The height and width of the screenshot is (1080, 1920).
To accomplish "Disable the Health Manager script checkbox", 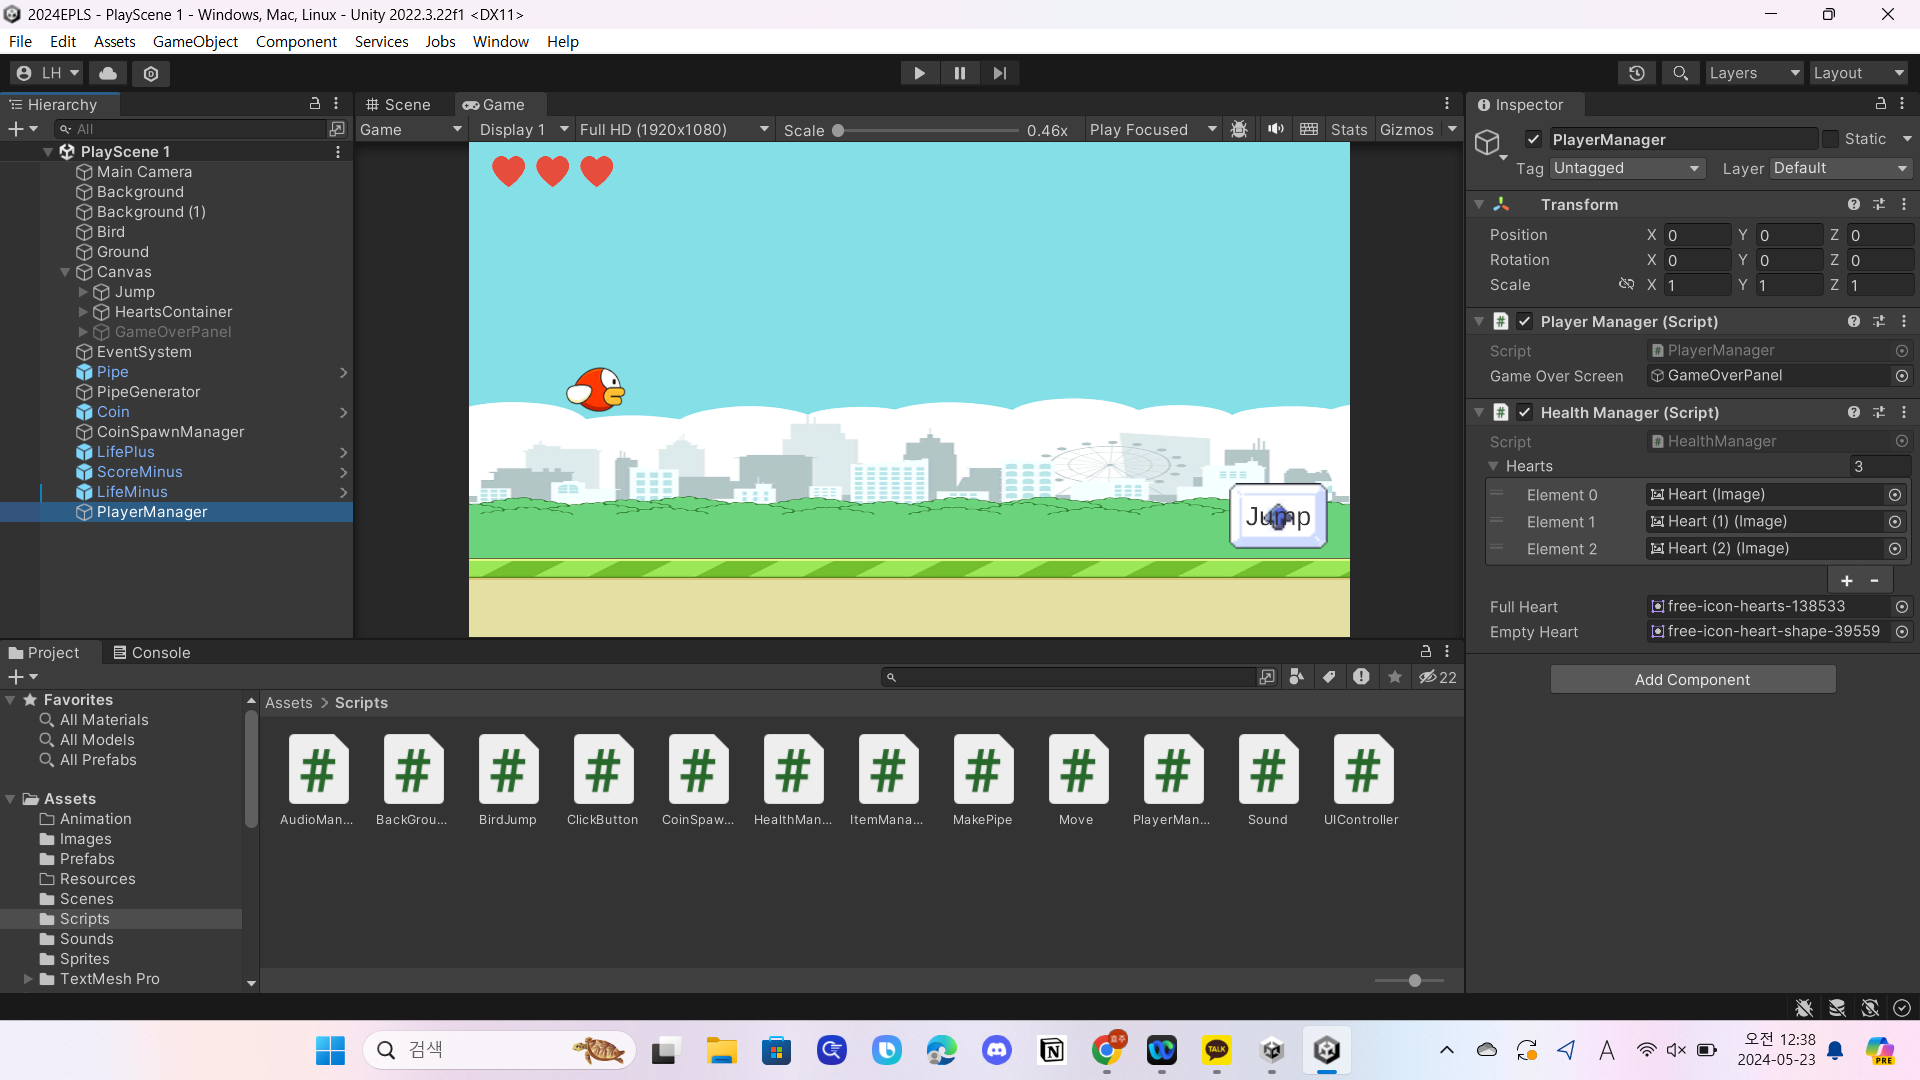I will coord(1524,412).
